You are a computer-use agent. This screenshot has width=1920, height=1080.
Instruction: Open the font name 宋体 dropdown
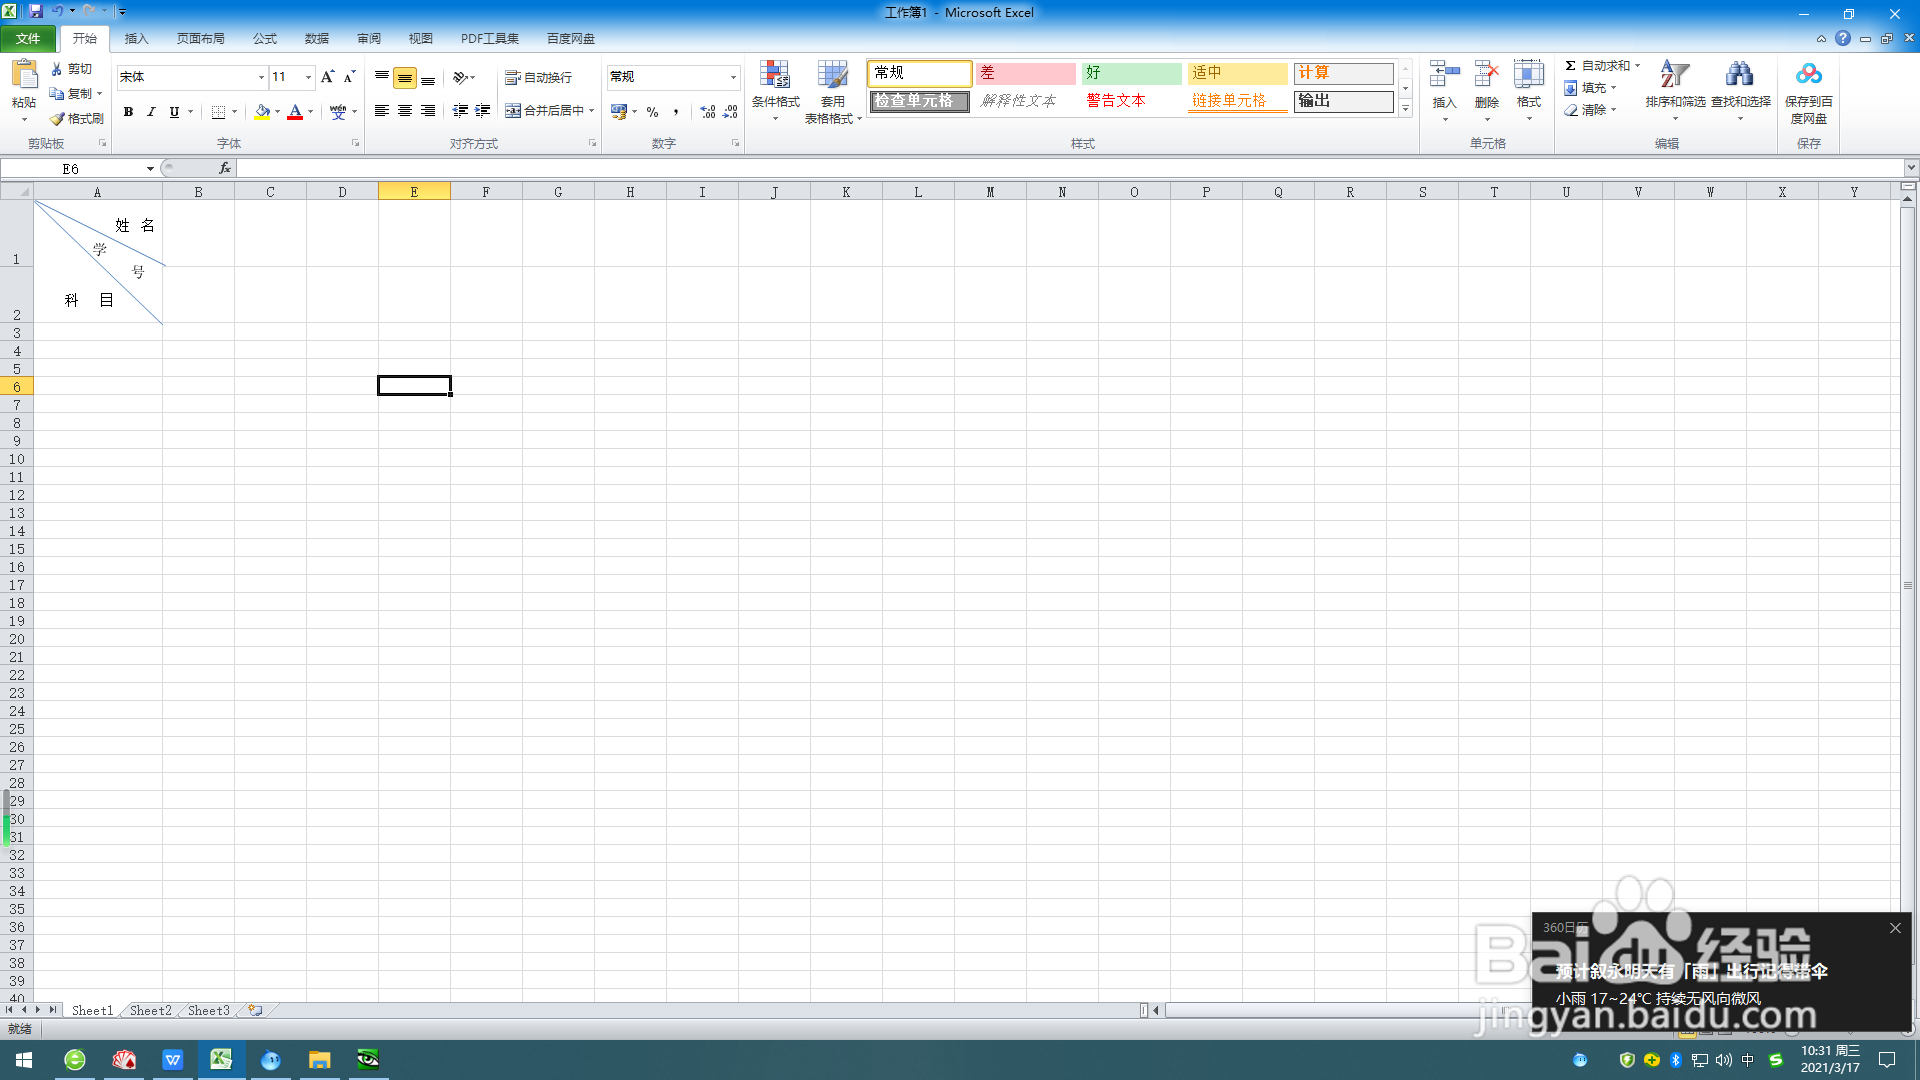tap(261, 77)
